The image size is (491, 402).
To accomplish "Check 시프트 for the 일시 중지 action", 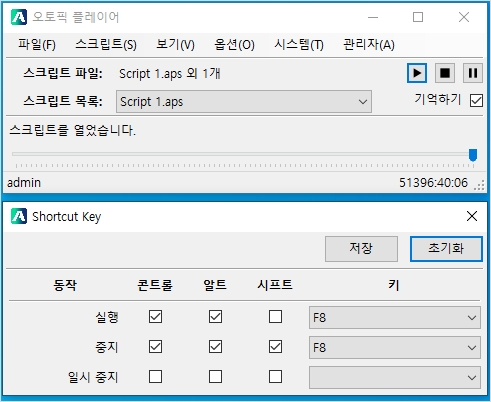I will (x=275, y=377).
